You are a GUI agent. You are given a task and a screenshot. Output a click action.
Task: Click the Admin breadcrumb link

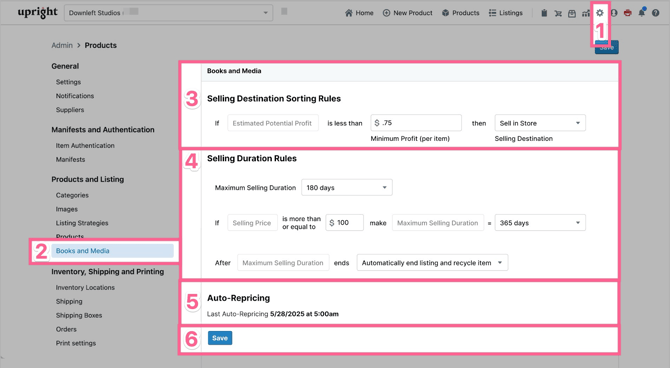point(62,45)
